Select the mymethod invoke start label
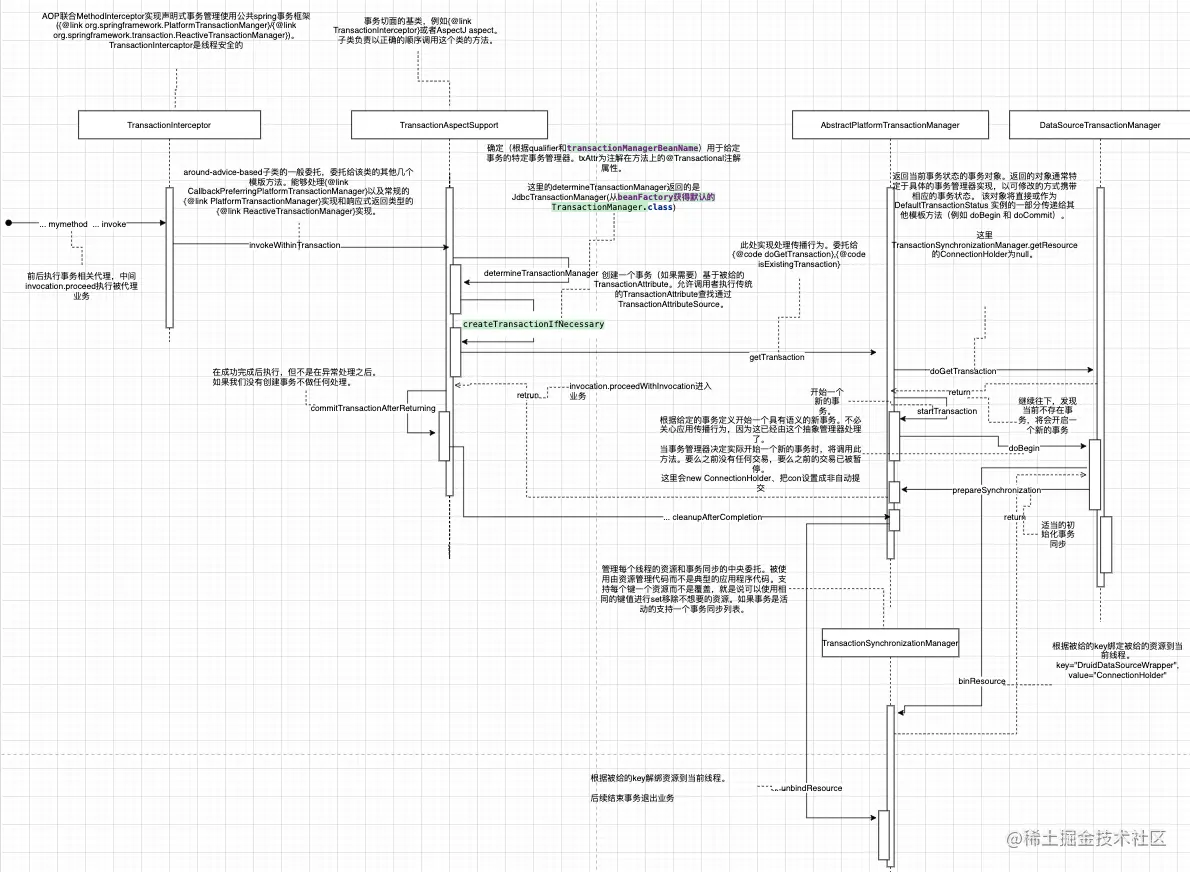The image size is (1190, 872). pos(83,225)
